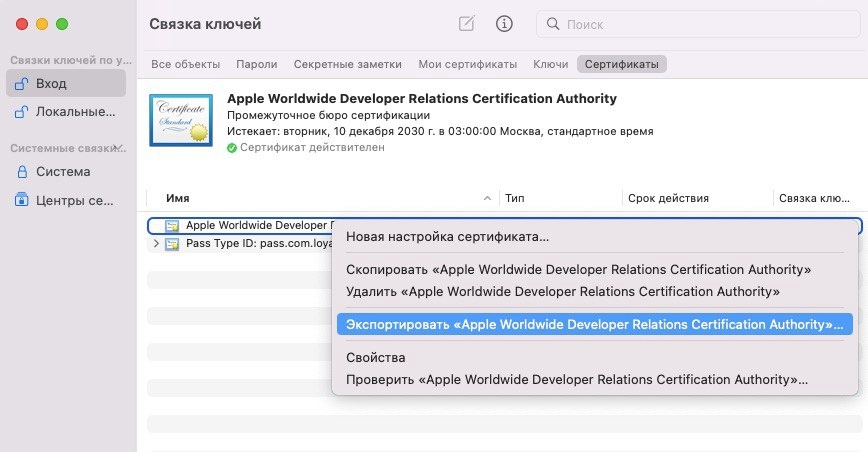The width and height of the screenshot is (868, 452).
Task: Sort by the Связка ключей column header
Action: tap(814, 198)
